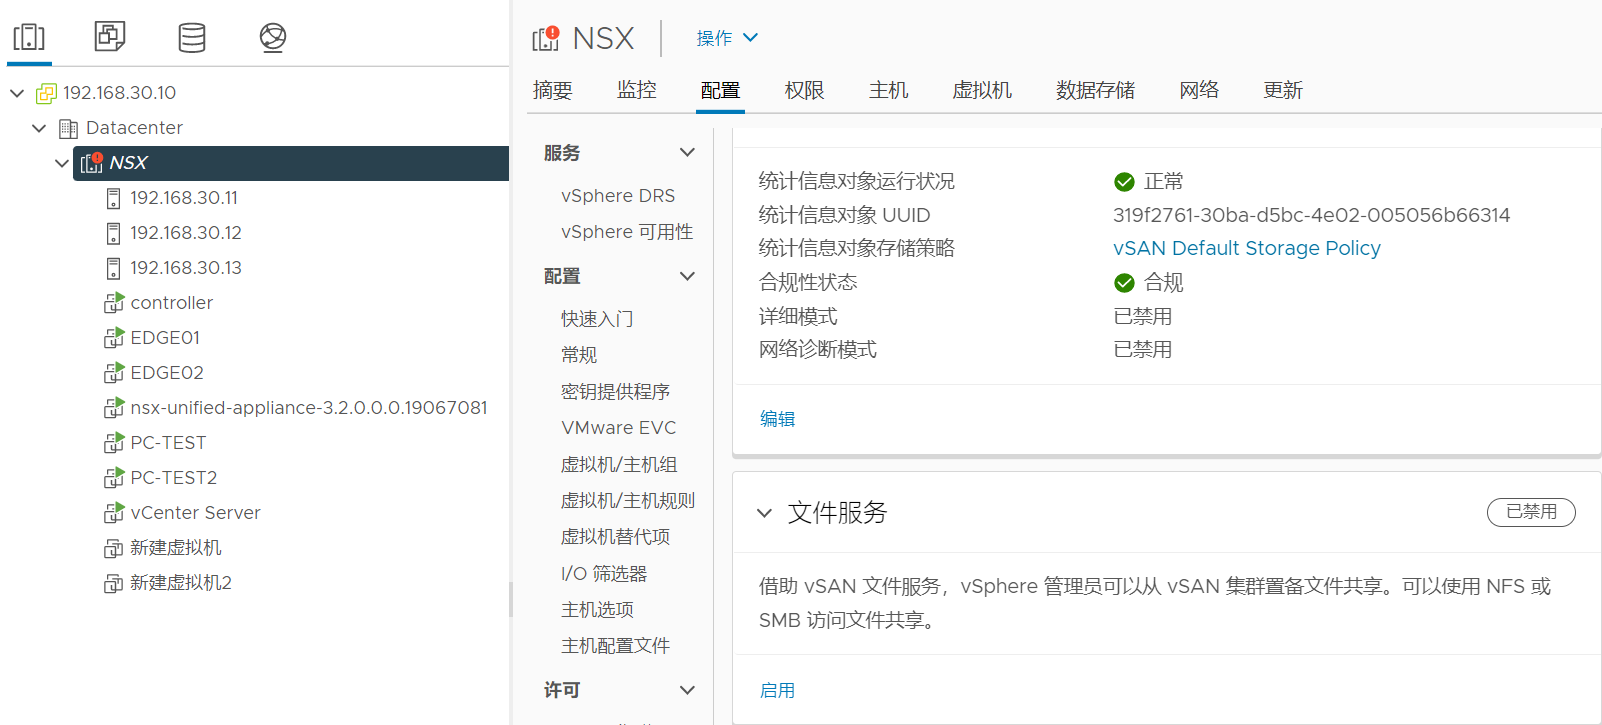1602x725 pixels.
Task: Click powered-off VM icon of 新建虚拟机
Action: pyautogui.click(x=114, y=548)
